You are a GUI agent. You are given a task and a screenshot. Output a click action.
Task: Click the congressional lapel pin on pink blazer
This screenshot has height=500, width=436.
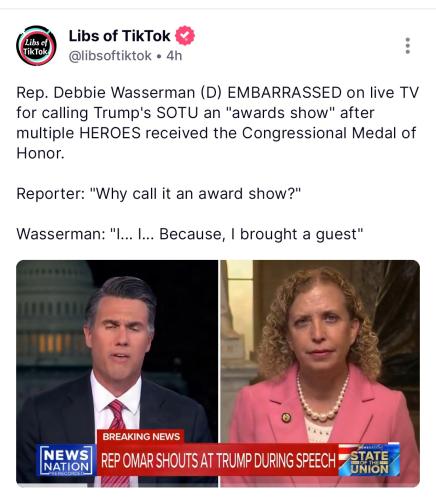click(286, 417)
